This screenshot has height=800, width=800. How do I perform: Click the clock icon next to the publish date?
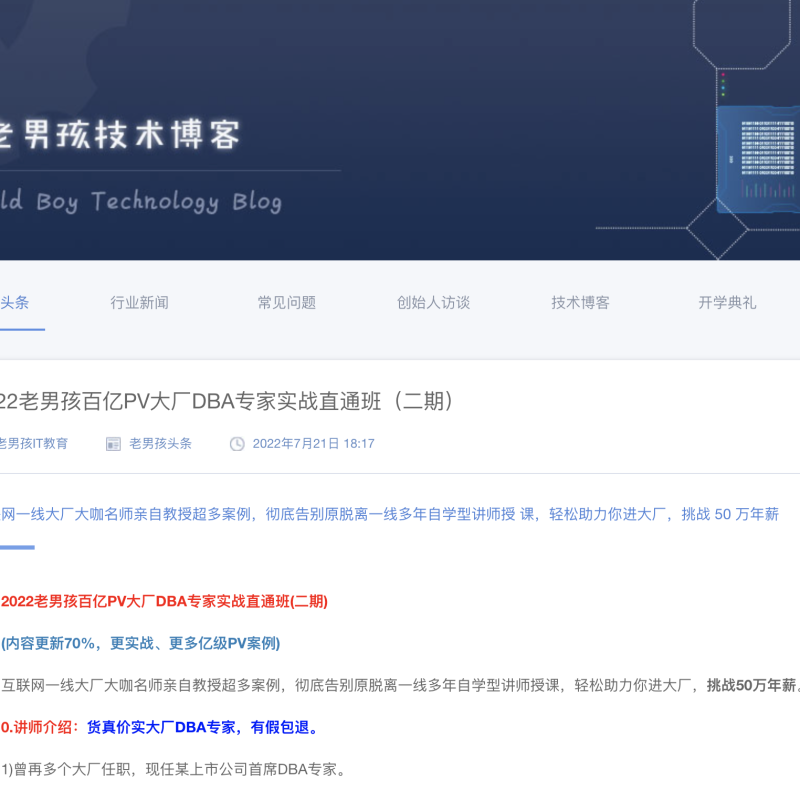coord(236,443)
